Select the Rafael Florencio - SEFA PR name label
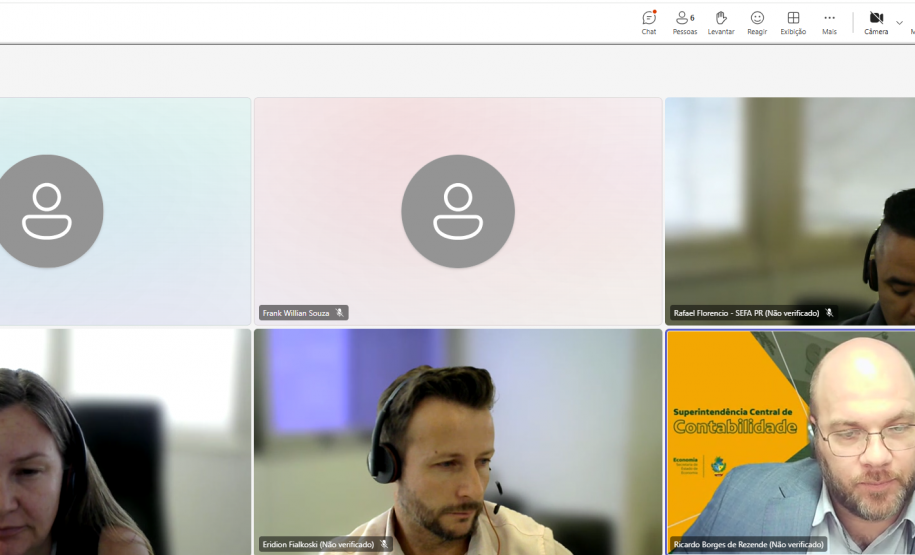 point(746,313)
